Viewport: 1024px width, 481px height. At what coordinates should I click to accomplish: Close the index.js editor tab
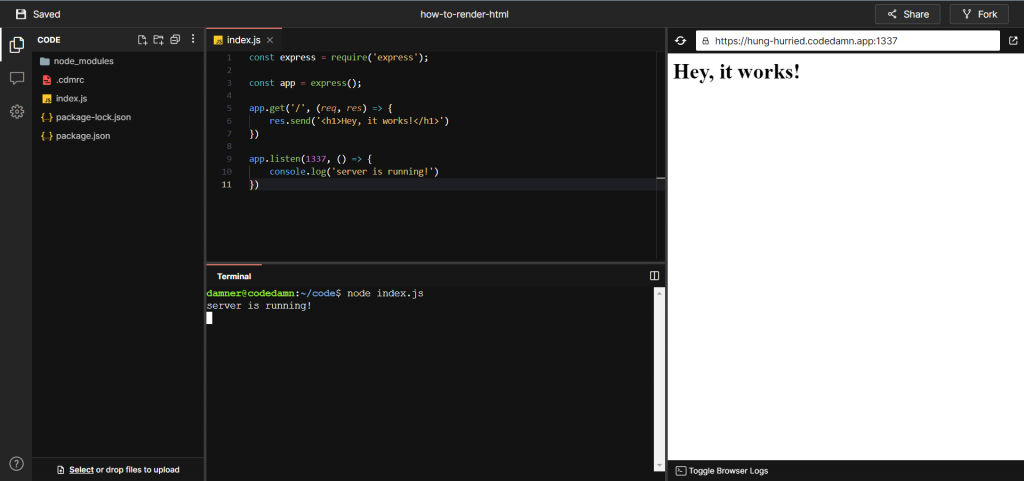(270, 40)
